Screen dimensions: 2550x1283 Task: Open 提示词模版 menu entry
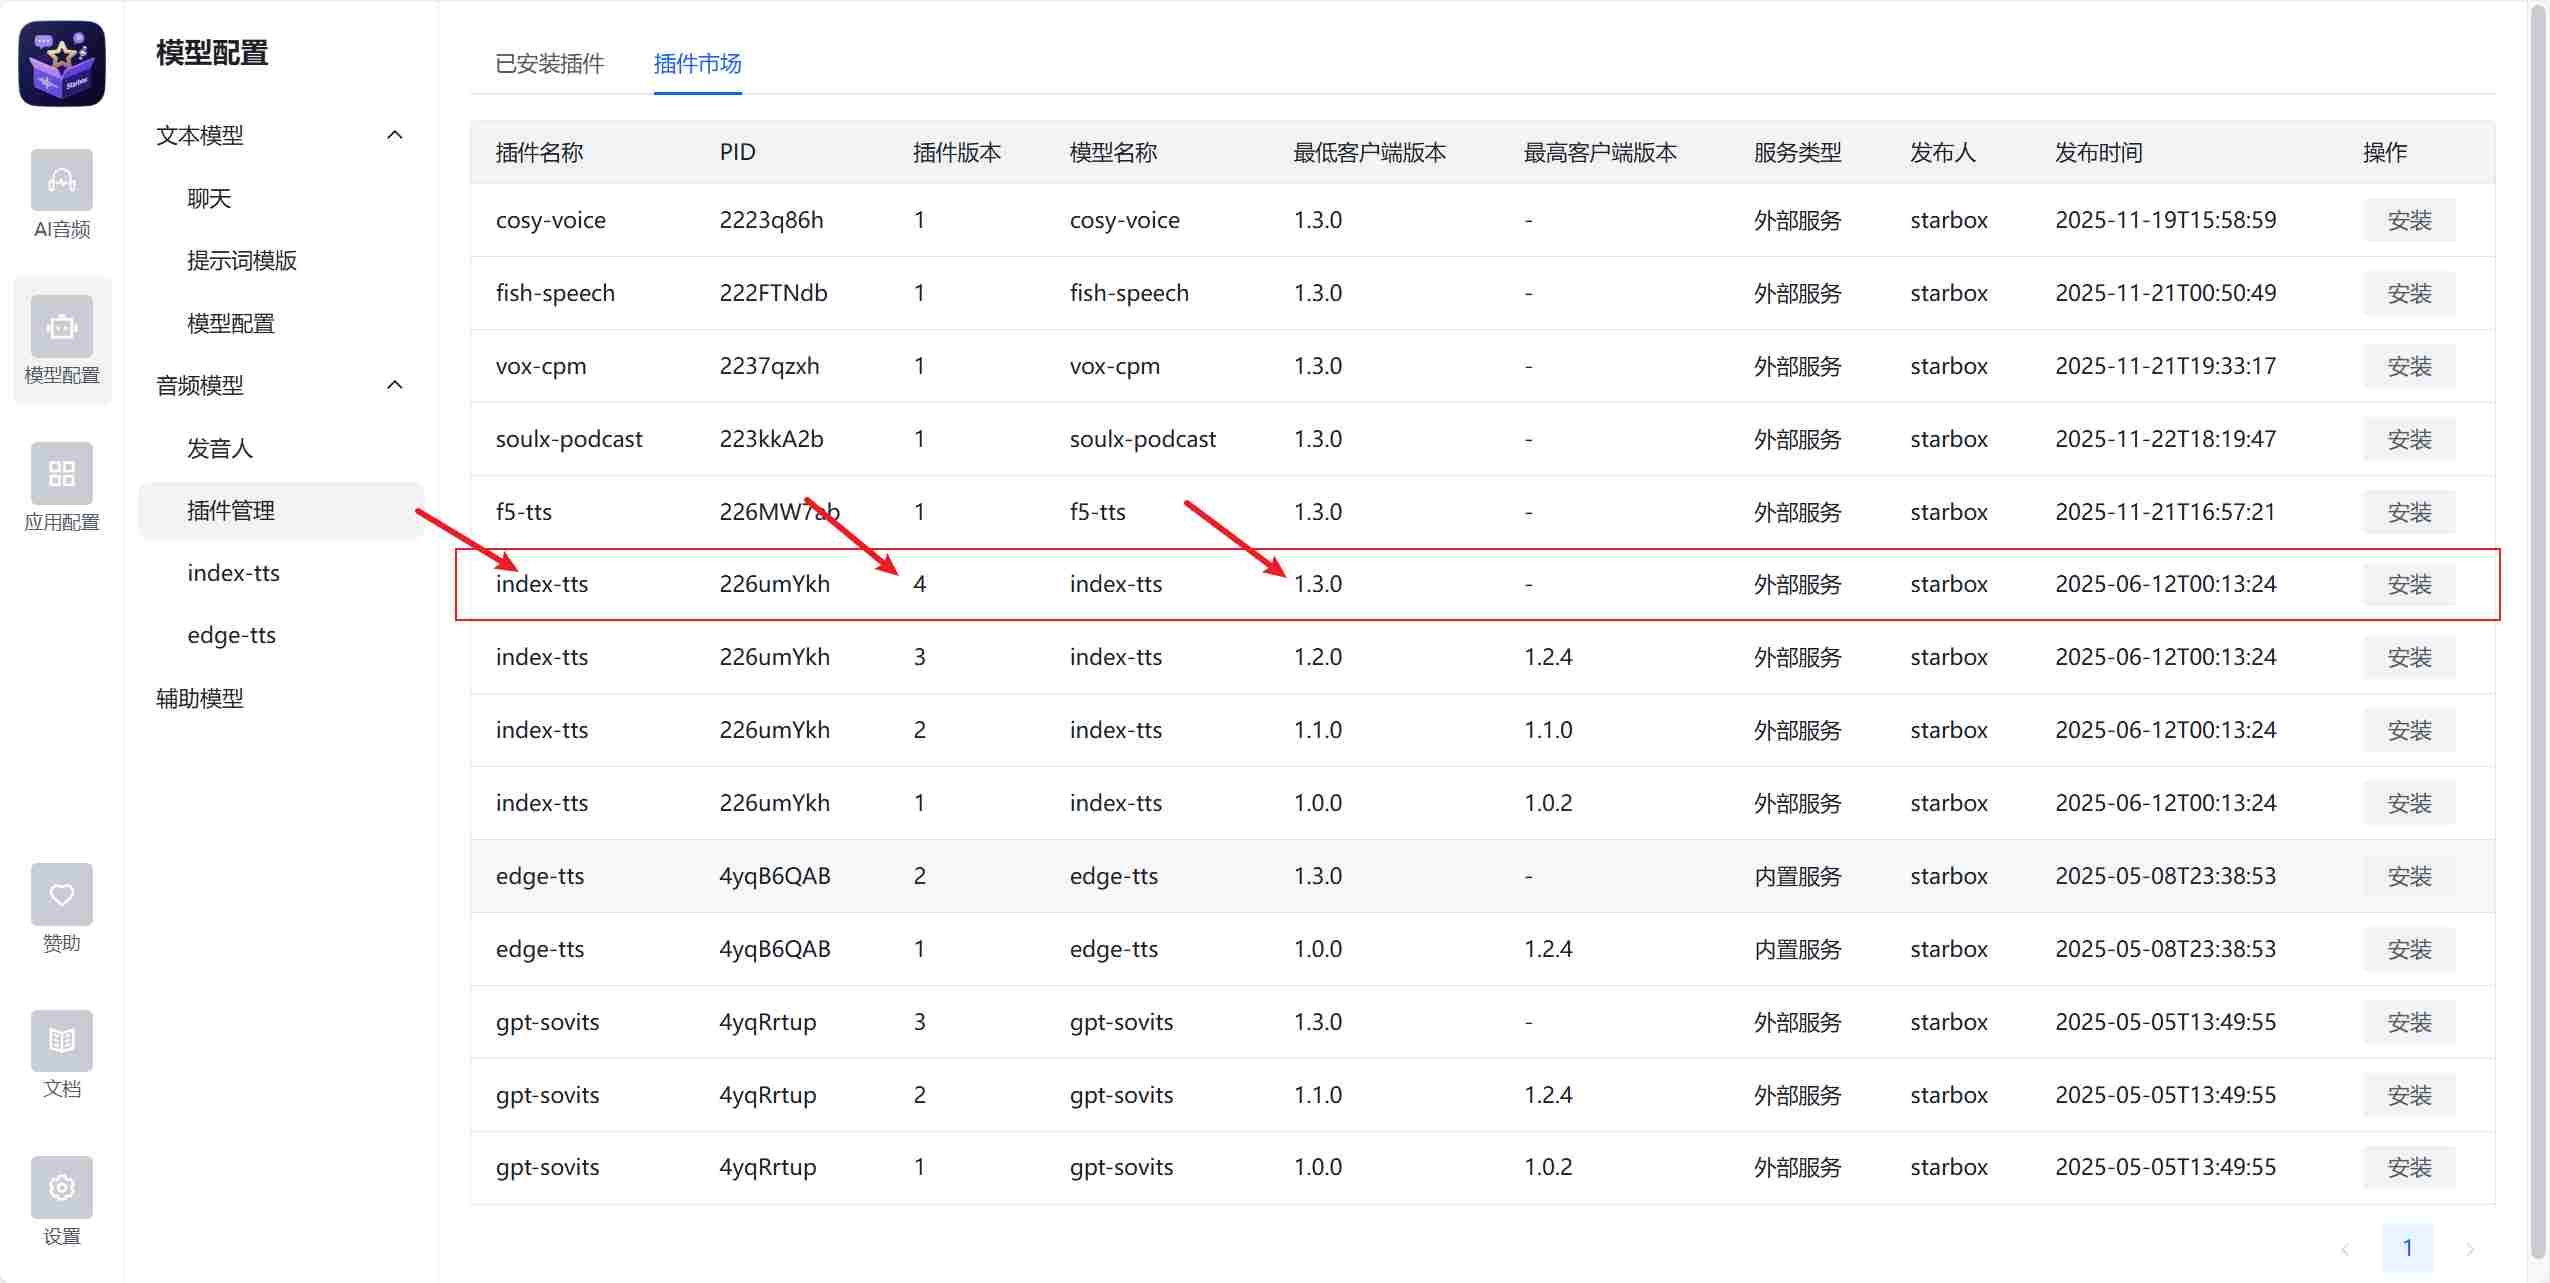click(242, 261)
